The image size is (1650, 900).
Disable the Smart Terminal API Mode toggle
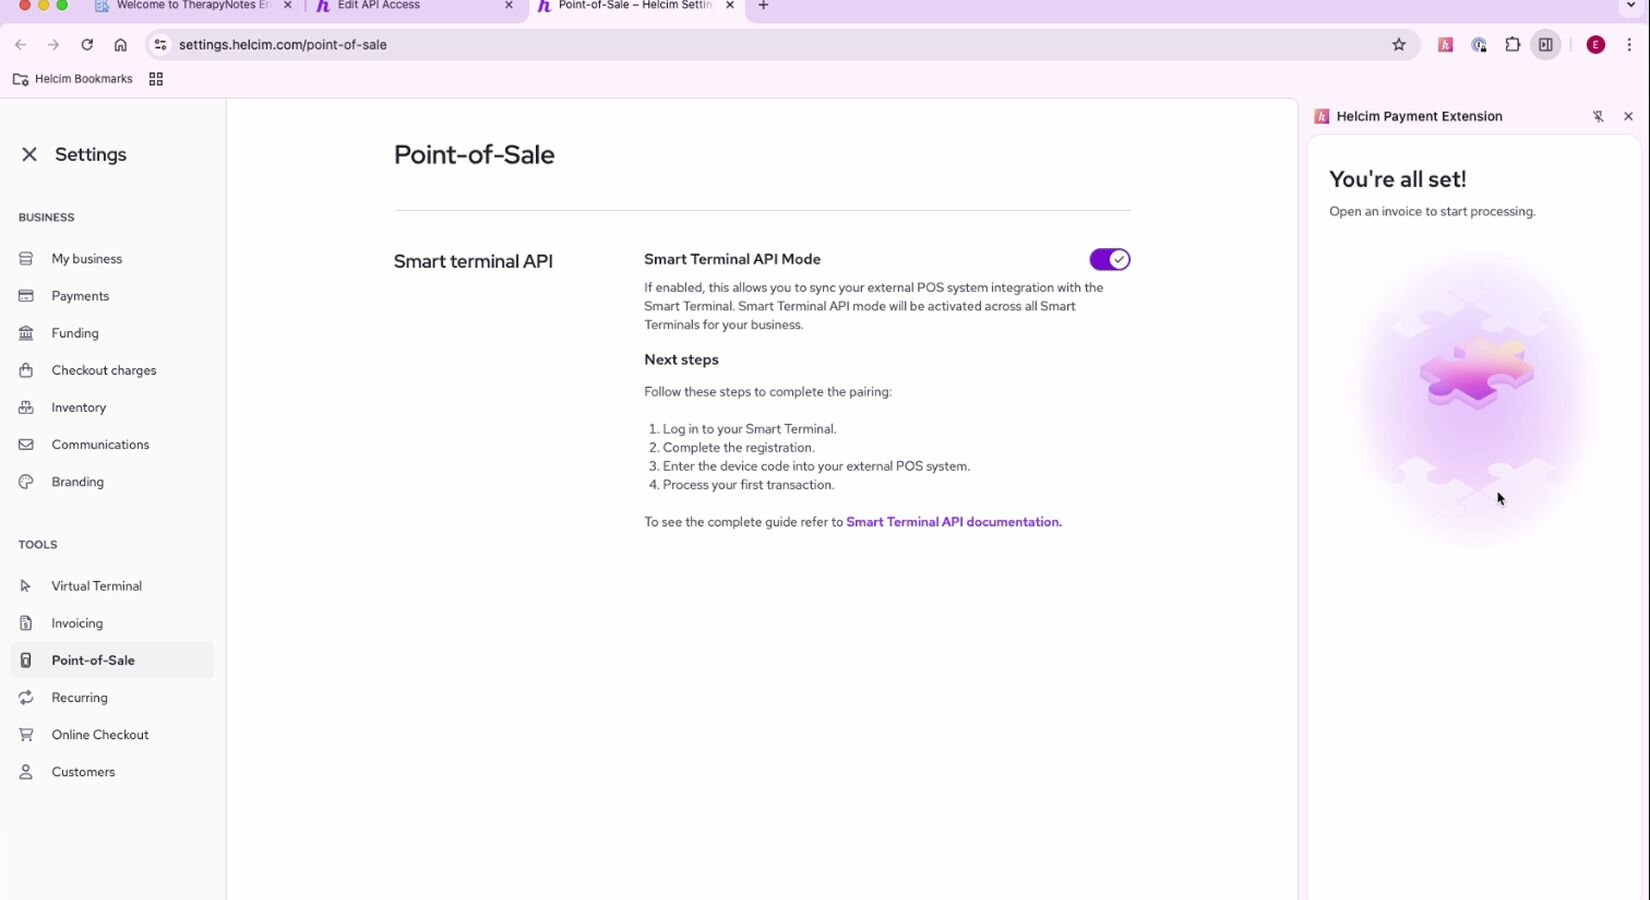click(1109, 260)
